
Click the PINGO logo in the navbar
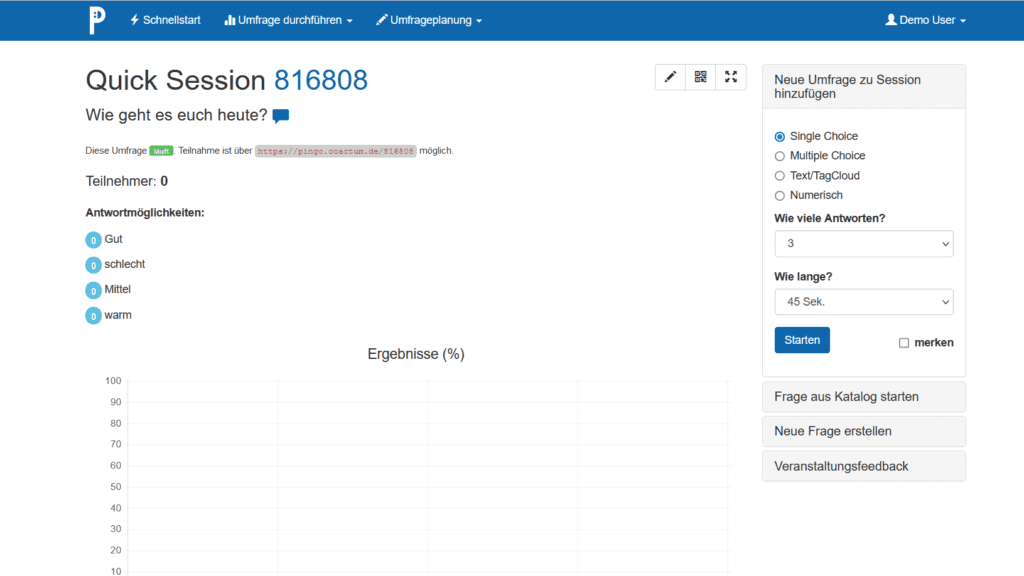[95, 19]
